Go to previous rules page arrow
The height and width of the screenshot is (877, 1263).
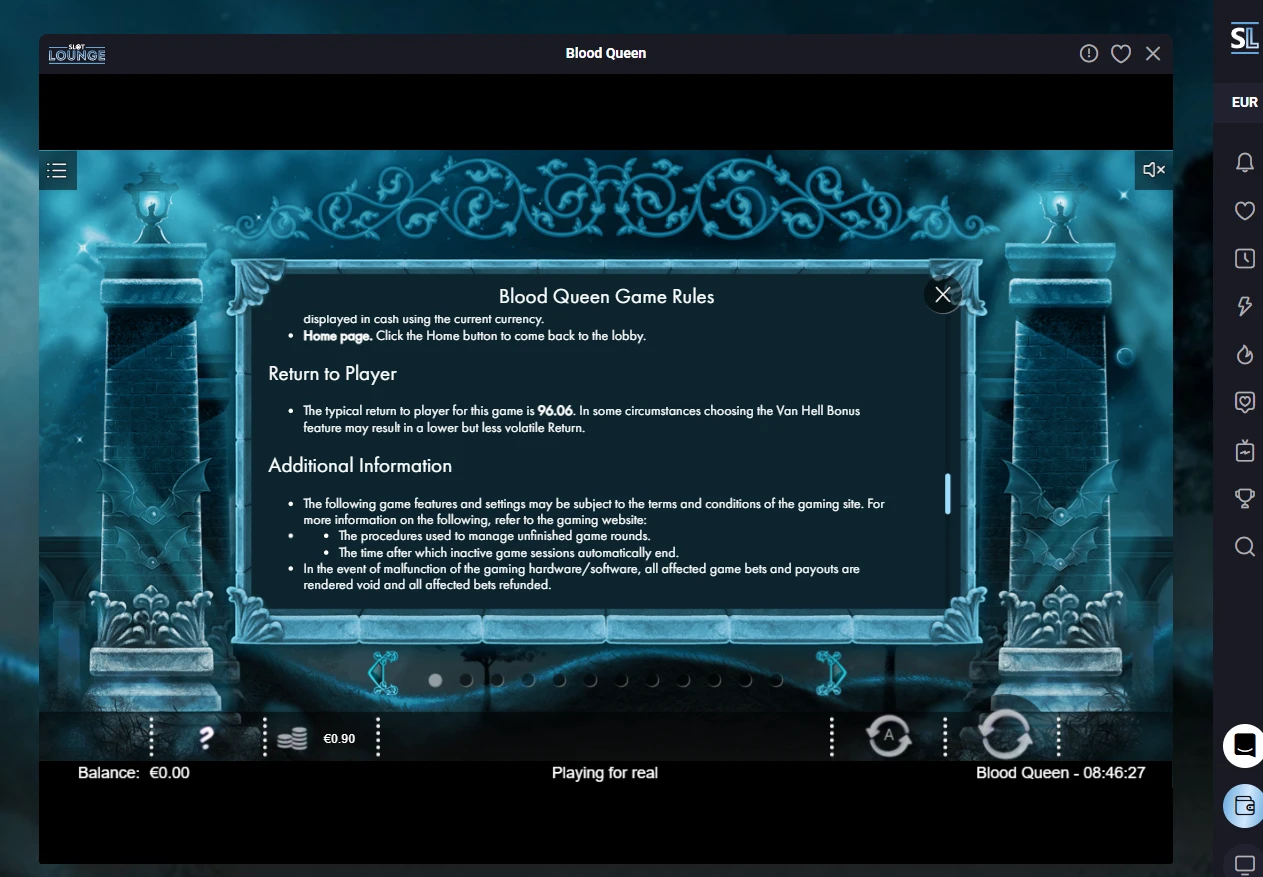(x=382, y=673)
